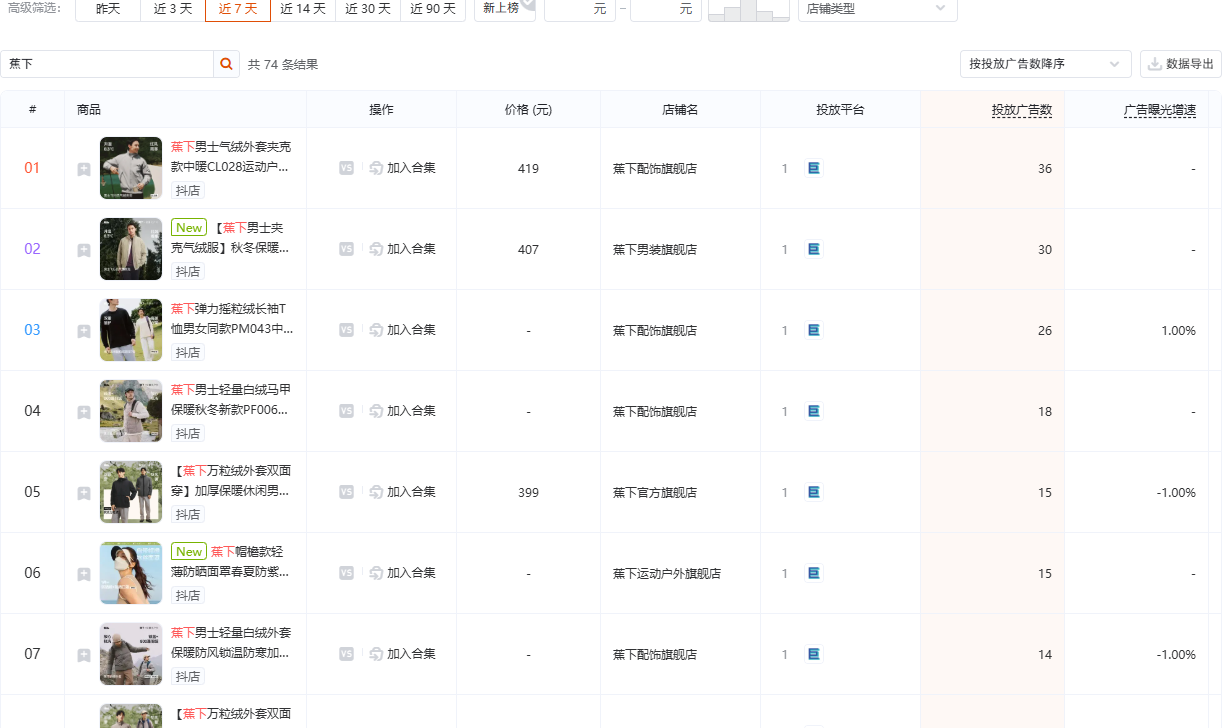1222x728 pixels.
Task: Click the download icon on 数据导出
Action: (x=1155, y=64)
